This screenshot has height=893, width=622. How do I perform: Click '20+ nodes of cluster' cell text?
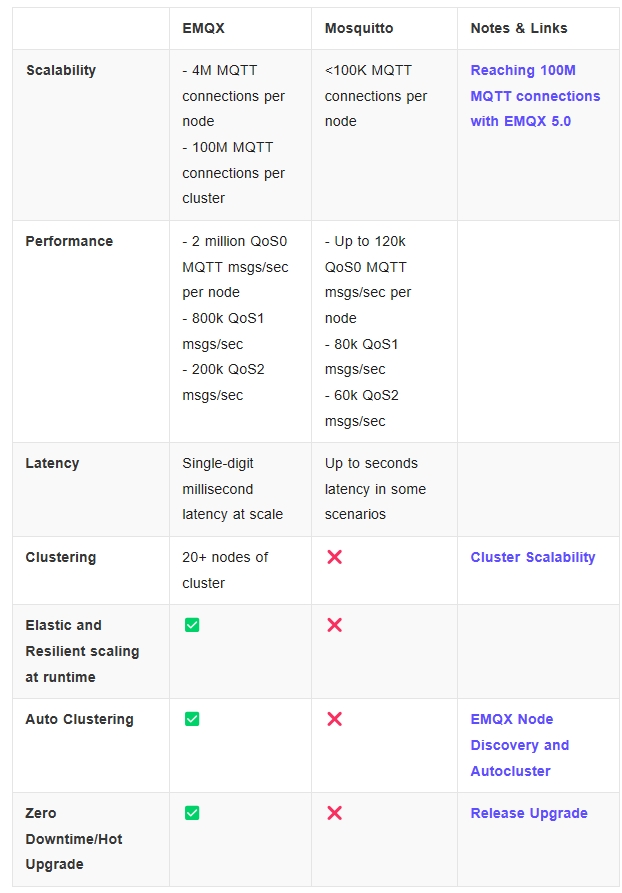click(x=225, y=570)
